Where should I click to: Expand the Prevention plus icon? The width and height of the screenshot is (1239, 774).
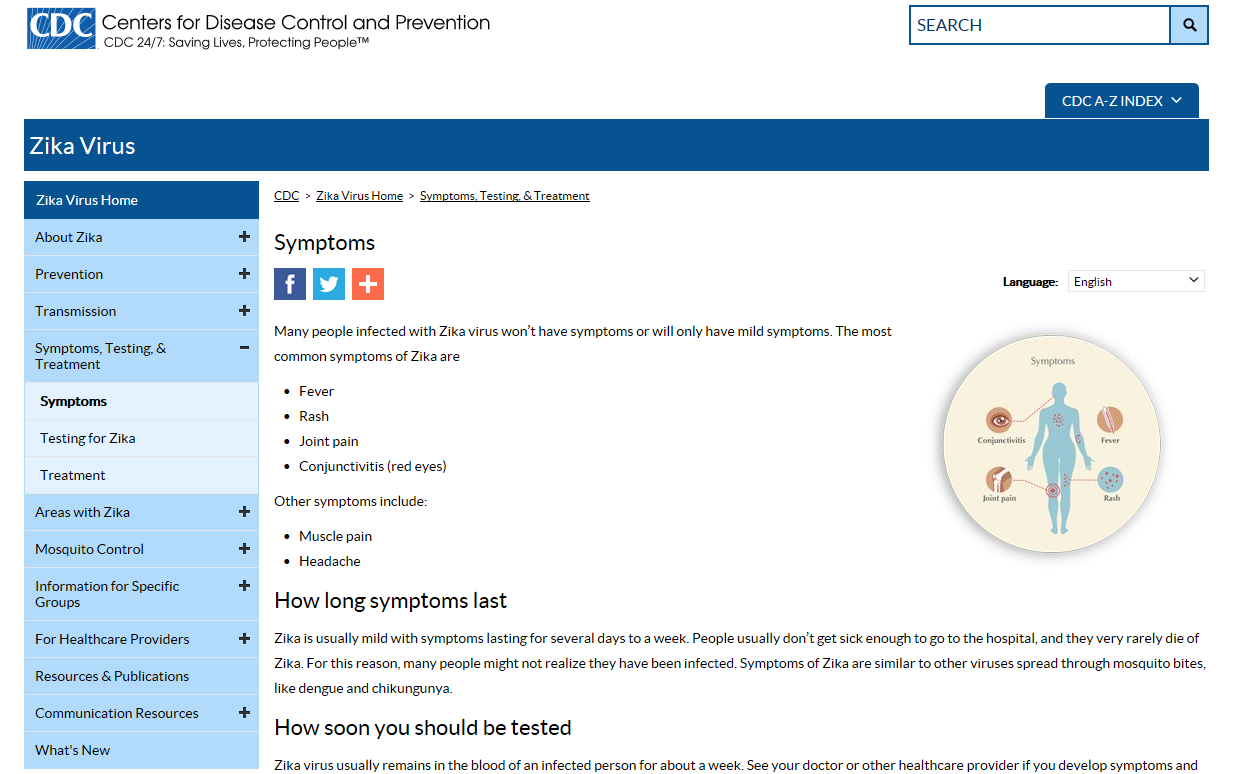pos(244,274)
